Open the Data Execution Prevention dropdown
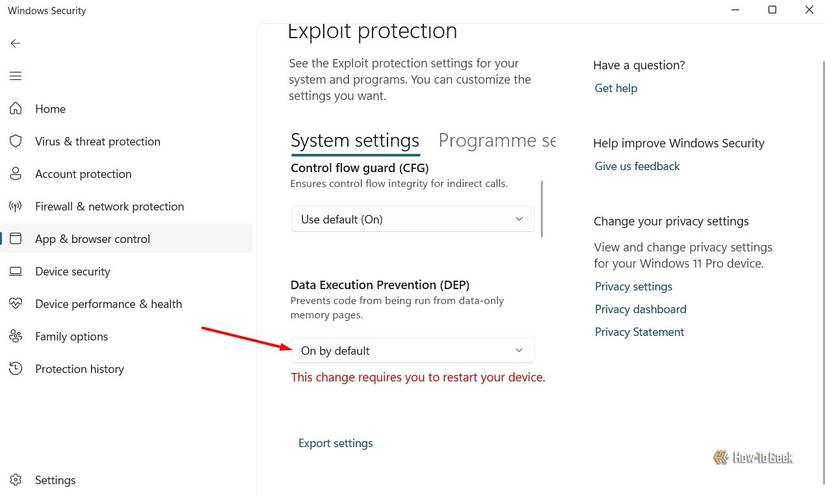The width and height of the screenshot is (825, 495). (412, 350)
